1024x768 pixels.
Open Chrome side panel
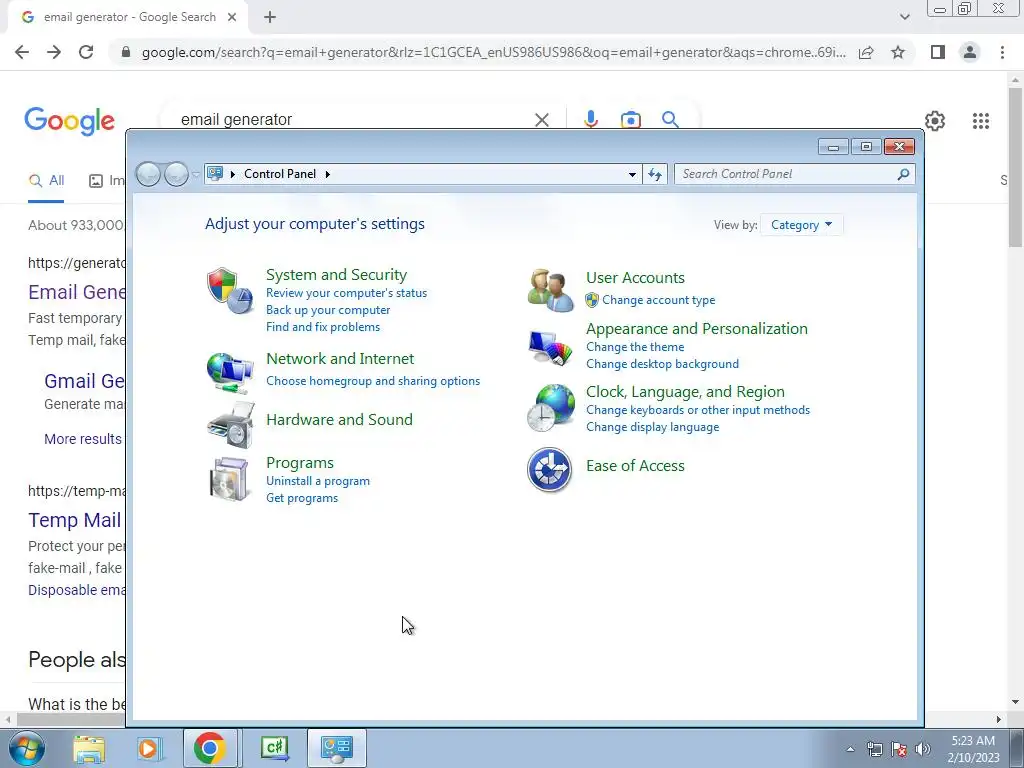pos(938,52)
